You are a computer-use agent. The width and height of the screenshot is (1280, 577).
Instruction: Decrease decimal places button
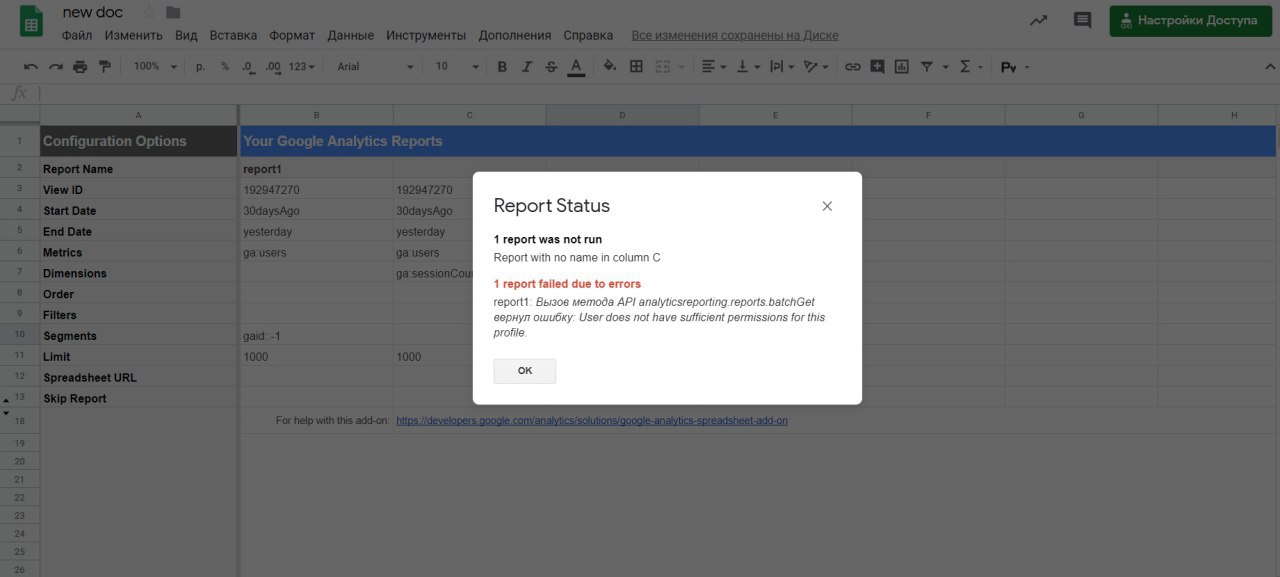(248, 67)
